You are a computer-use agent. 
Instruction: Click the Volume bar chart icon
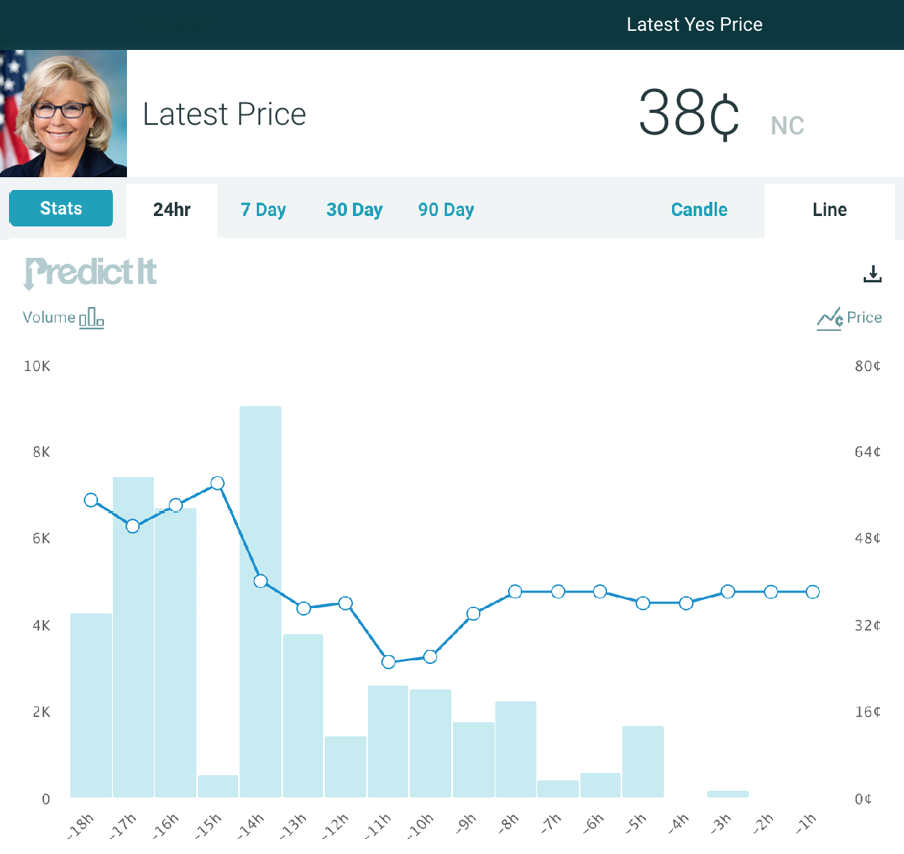tap(92, 318)
